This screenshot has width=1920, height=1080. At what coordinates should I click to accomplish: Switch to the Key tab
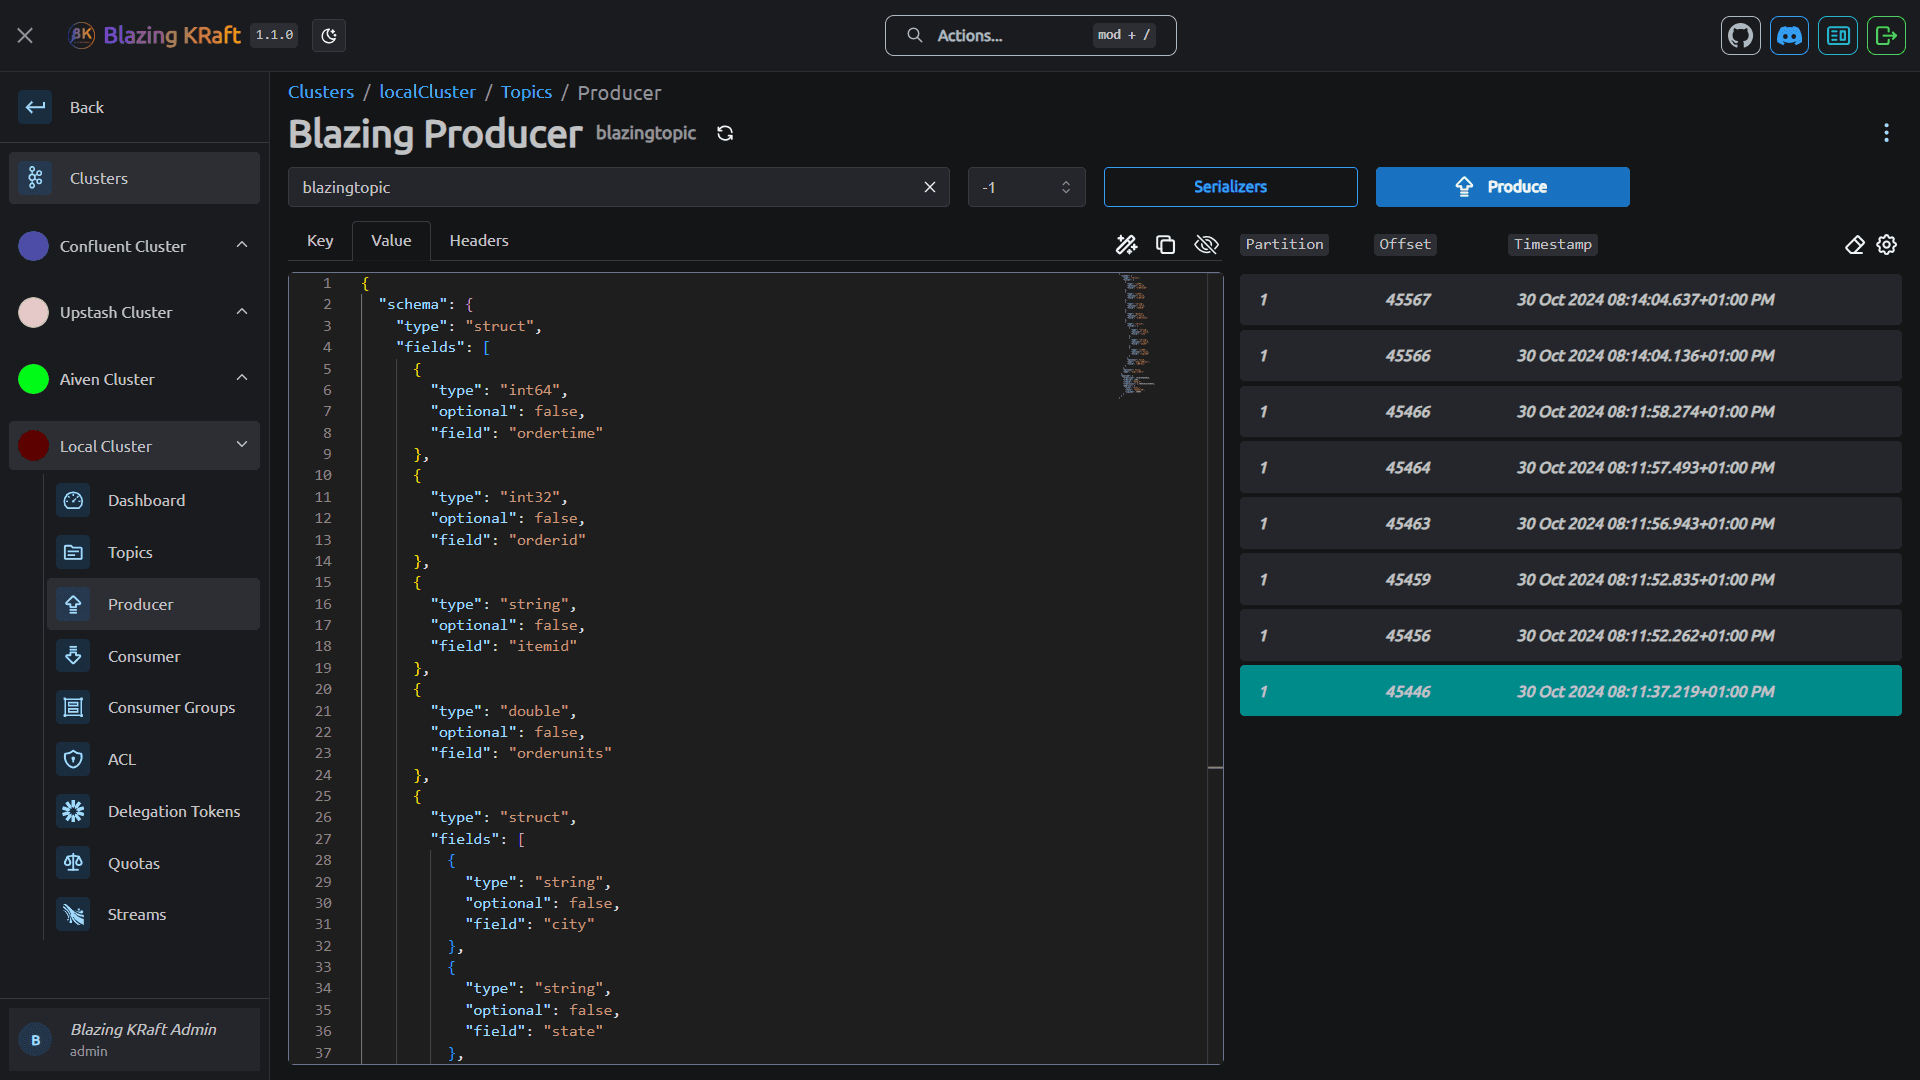320,240
